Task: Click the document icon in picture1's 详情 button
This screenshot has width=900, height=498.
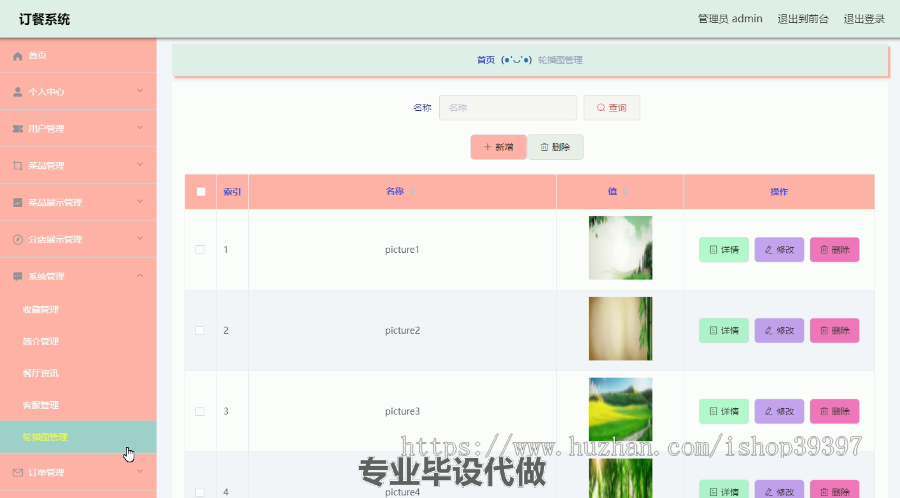Action: pos(713,250)
